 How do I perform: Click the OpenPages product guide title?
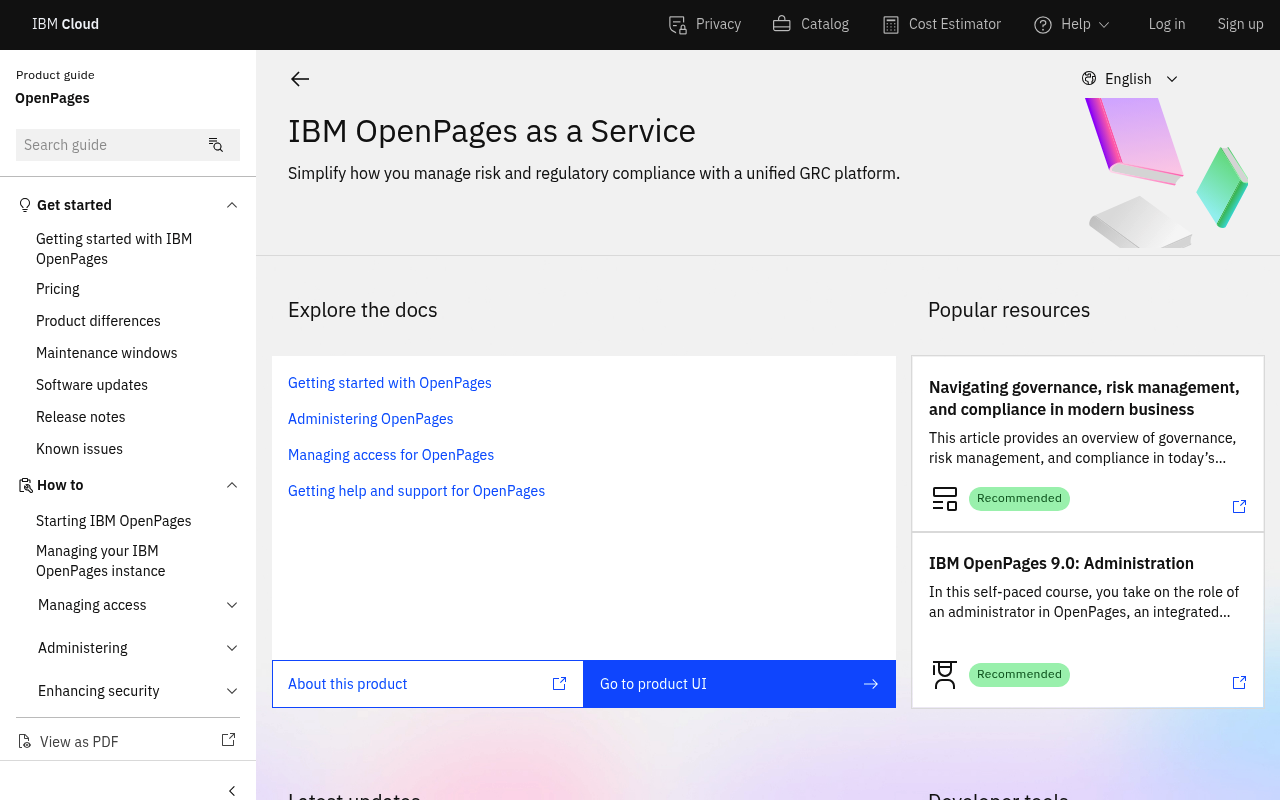click(x=52, y=98)
